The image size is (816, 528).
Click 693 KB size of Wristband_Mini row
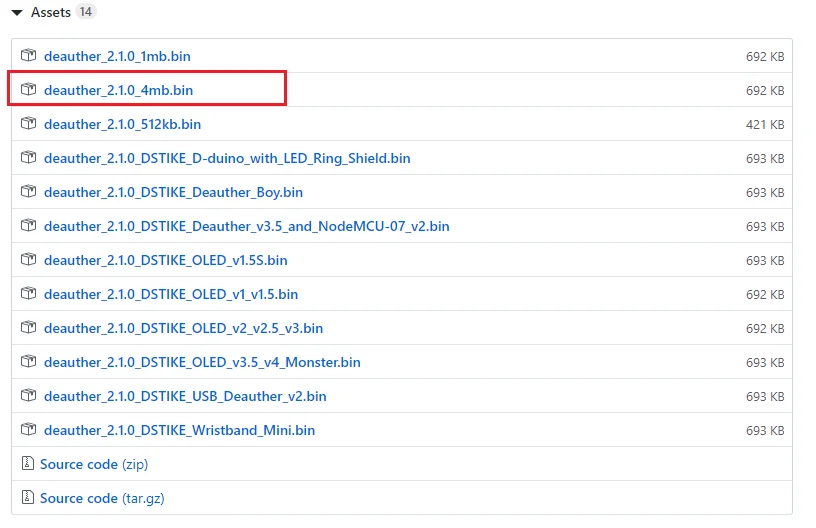765,431
